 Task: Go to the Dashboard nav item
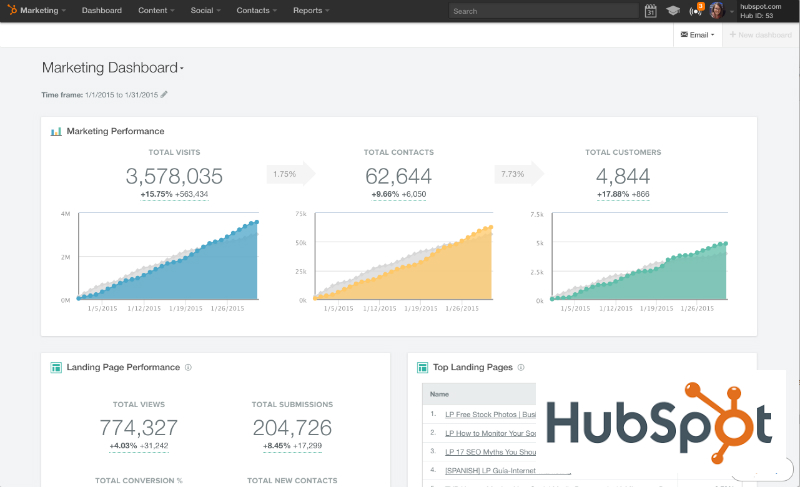[x=102, y=11]
